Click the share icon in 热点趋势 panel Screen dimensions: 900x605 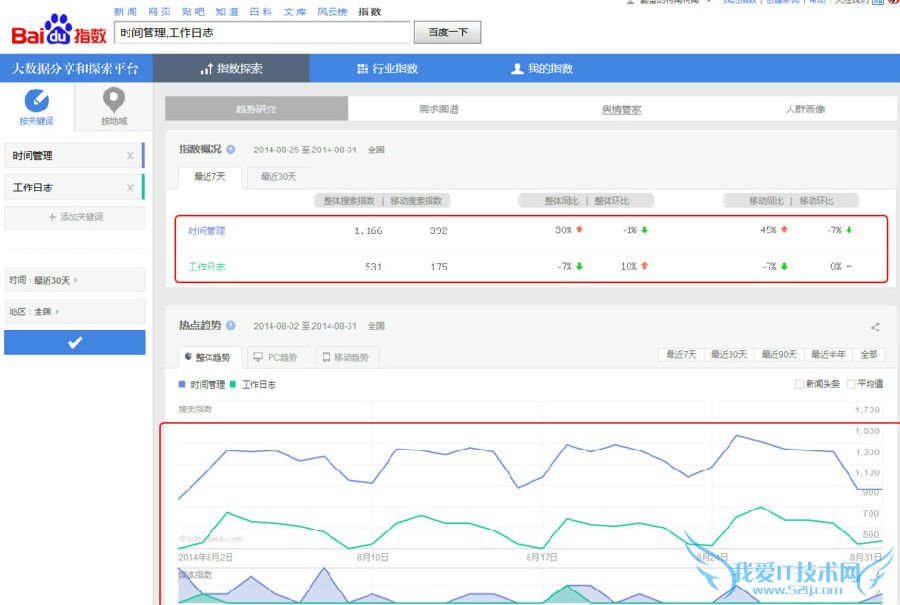(875, 327)
